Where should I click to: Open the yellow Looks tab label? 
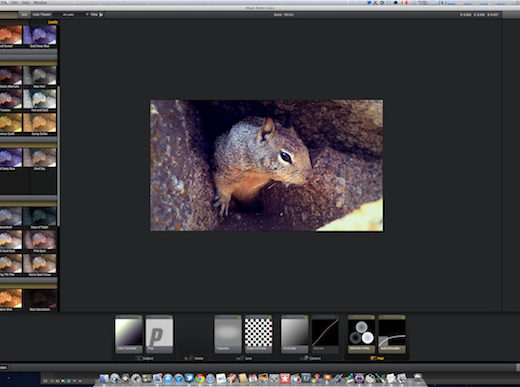53,22
